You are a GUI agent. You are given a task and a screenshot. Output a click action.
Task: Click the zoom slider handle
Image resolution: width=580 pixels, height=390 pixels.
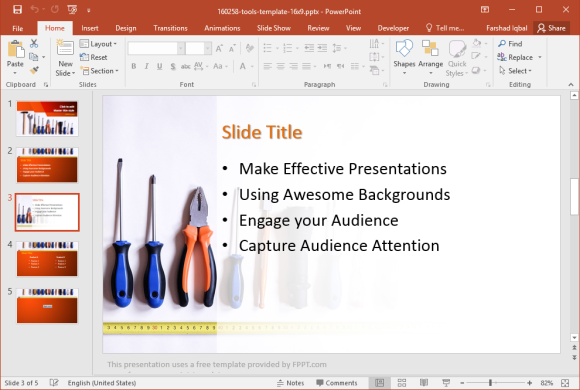pos(490,383)
